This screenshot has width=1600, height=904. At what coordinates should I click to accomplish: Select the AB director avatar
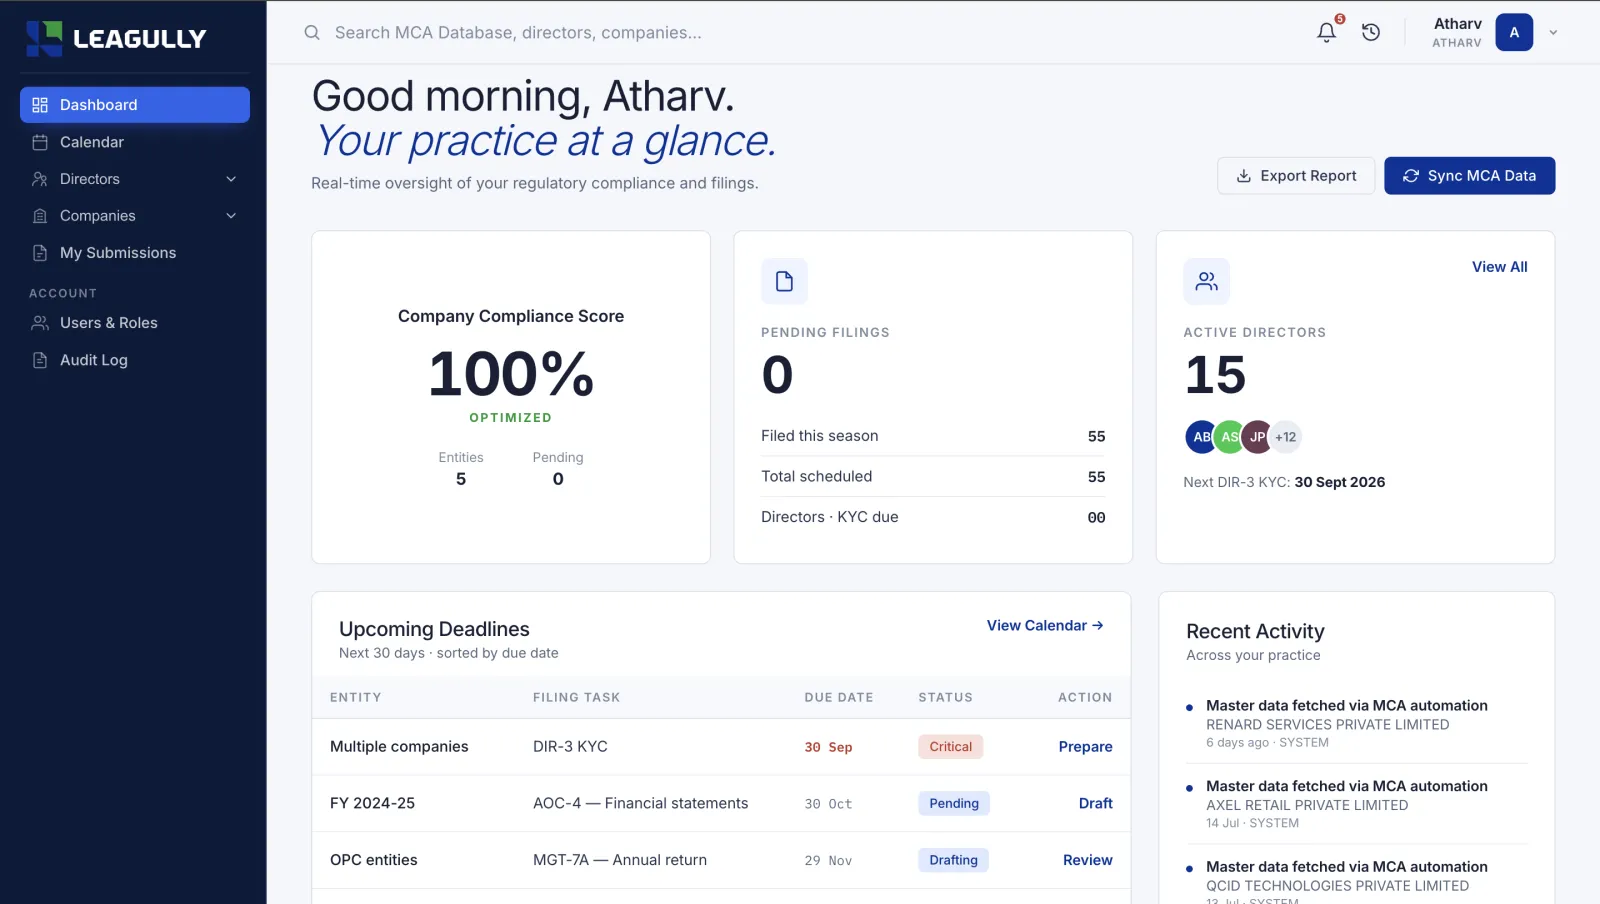[1201, 437]
